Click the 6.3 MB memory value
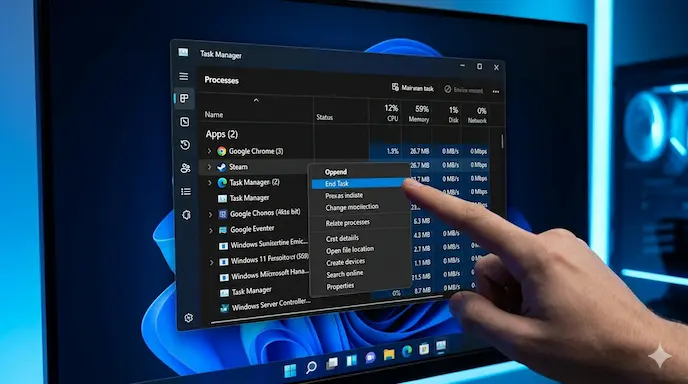 click(x=422, y=221)
